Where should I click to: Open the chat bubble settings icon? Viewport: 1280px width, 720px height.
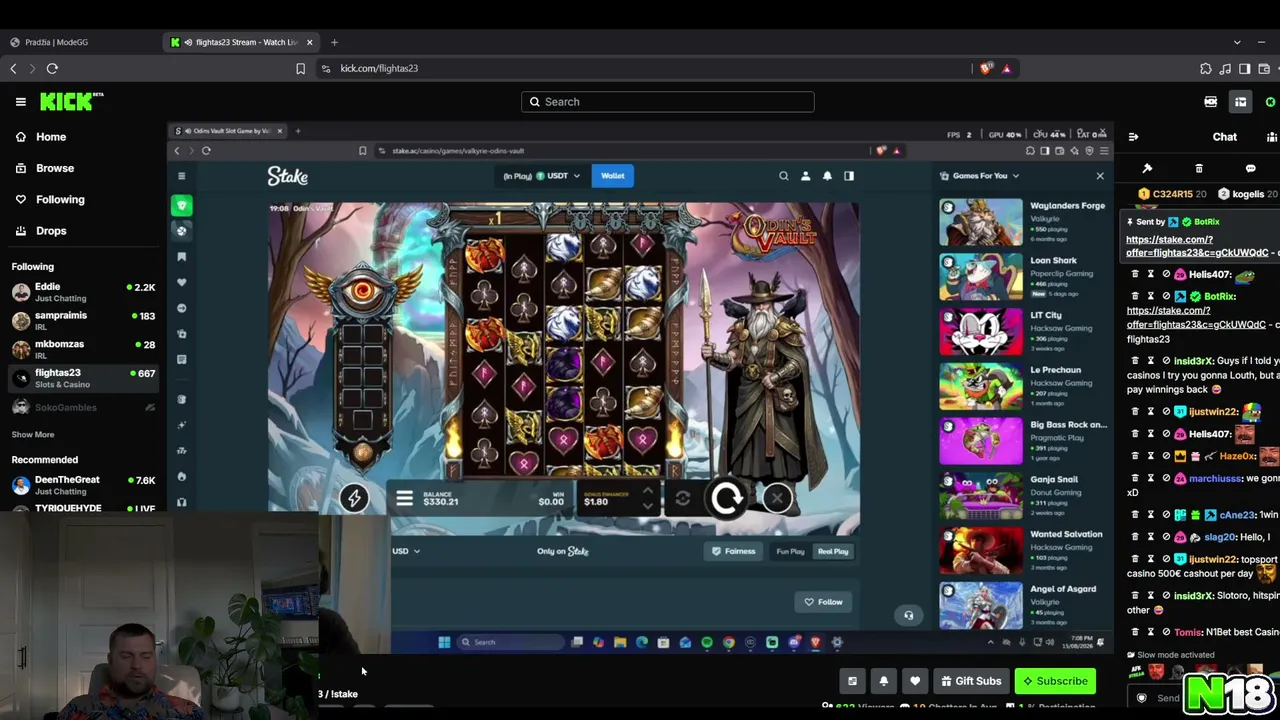point(1250,169)
